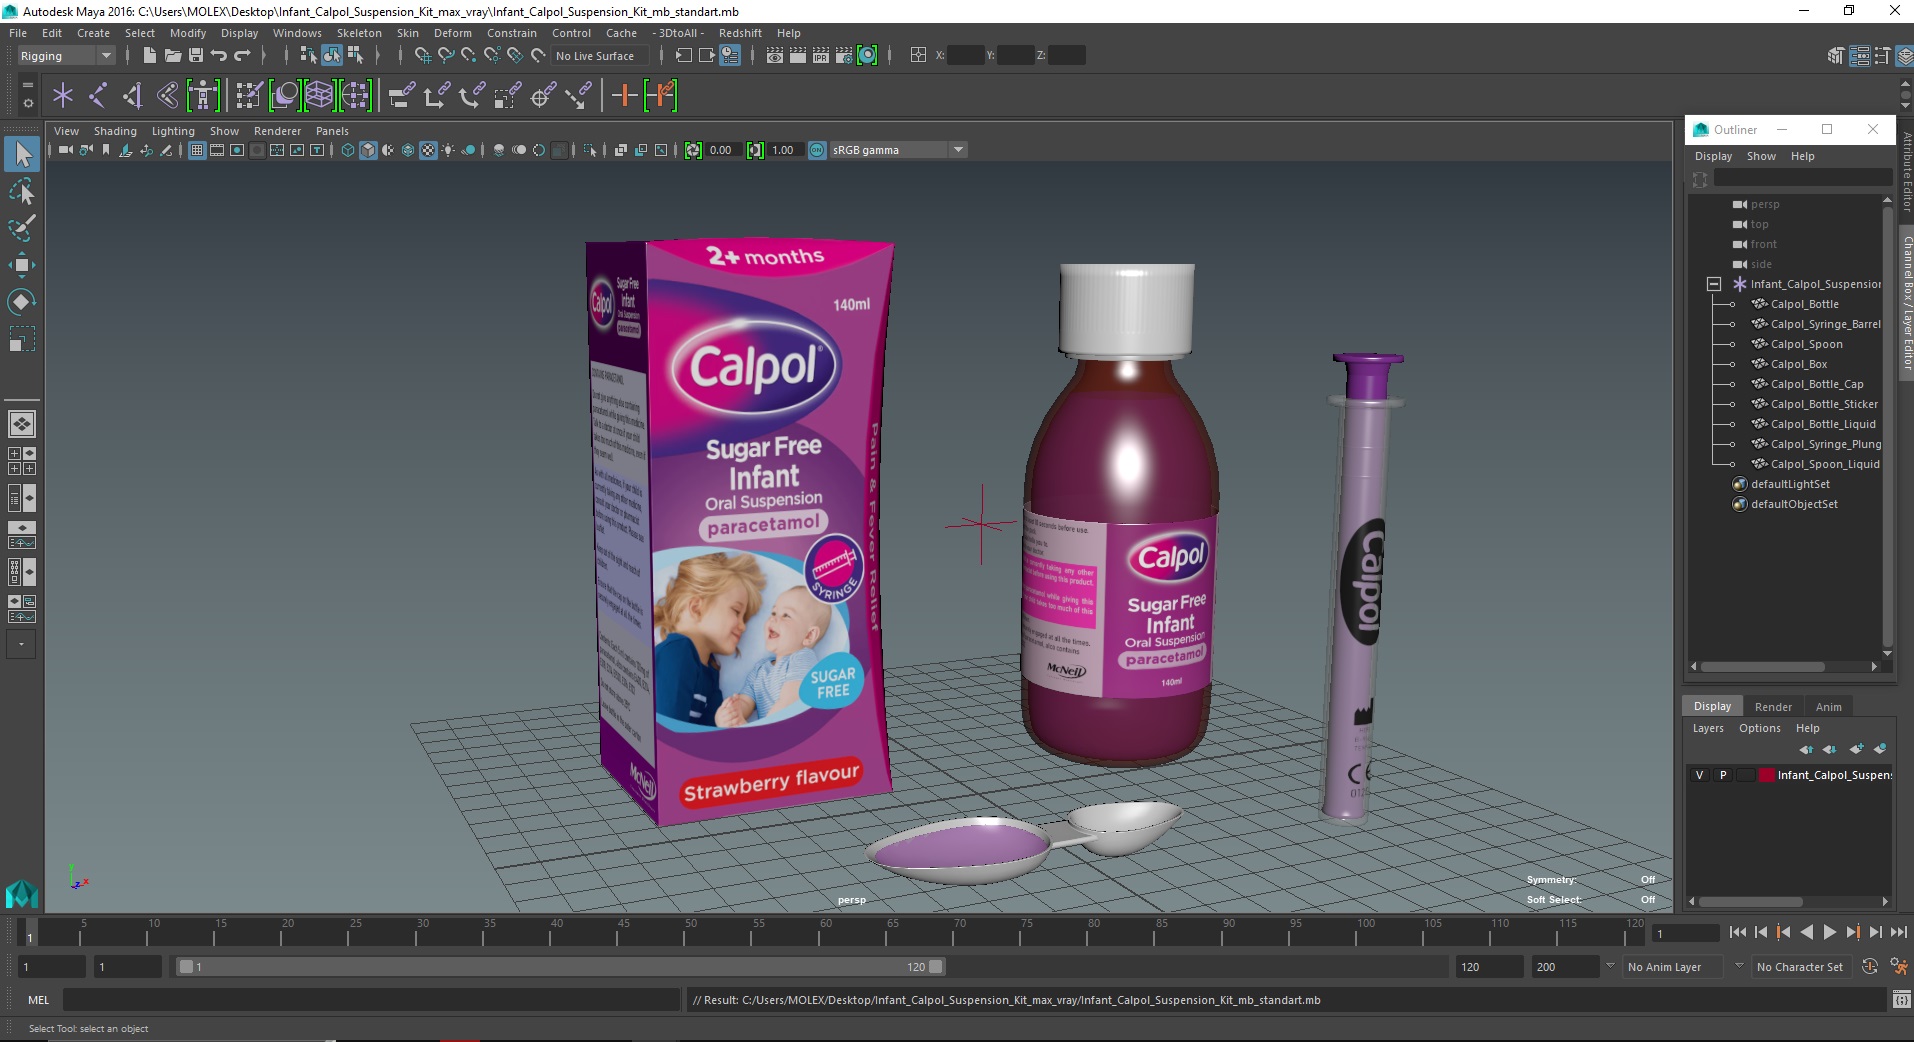Play the animation forwards
Image resolution: width=1914 pixels, height=1042 pixels.
click(1829, 932)
